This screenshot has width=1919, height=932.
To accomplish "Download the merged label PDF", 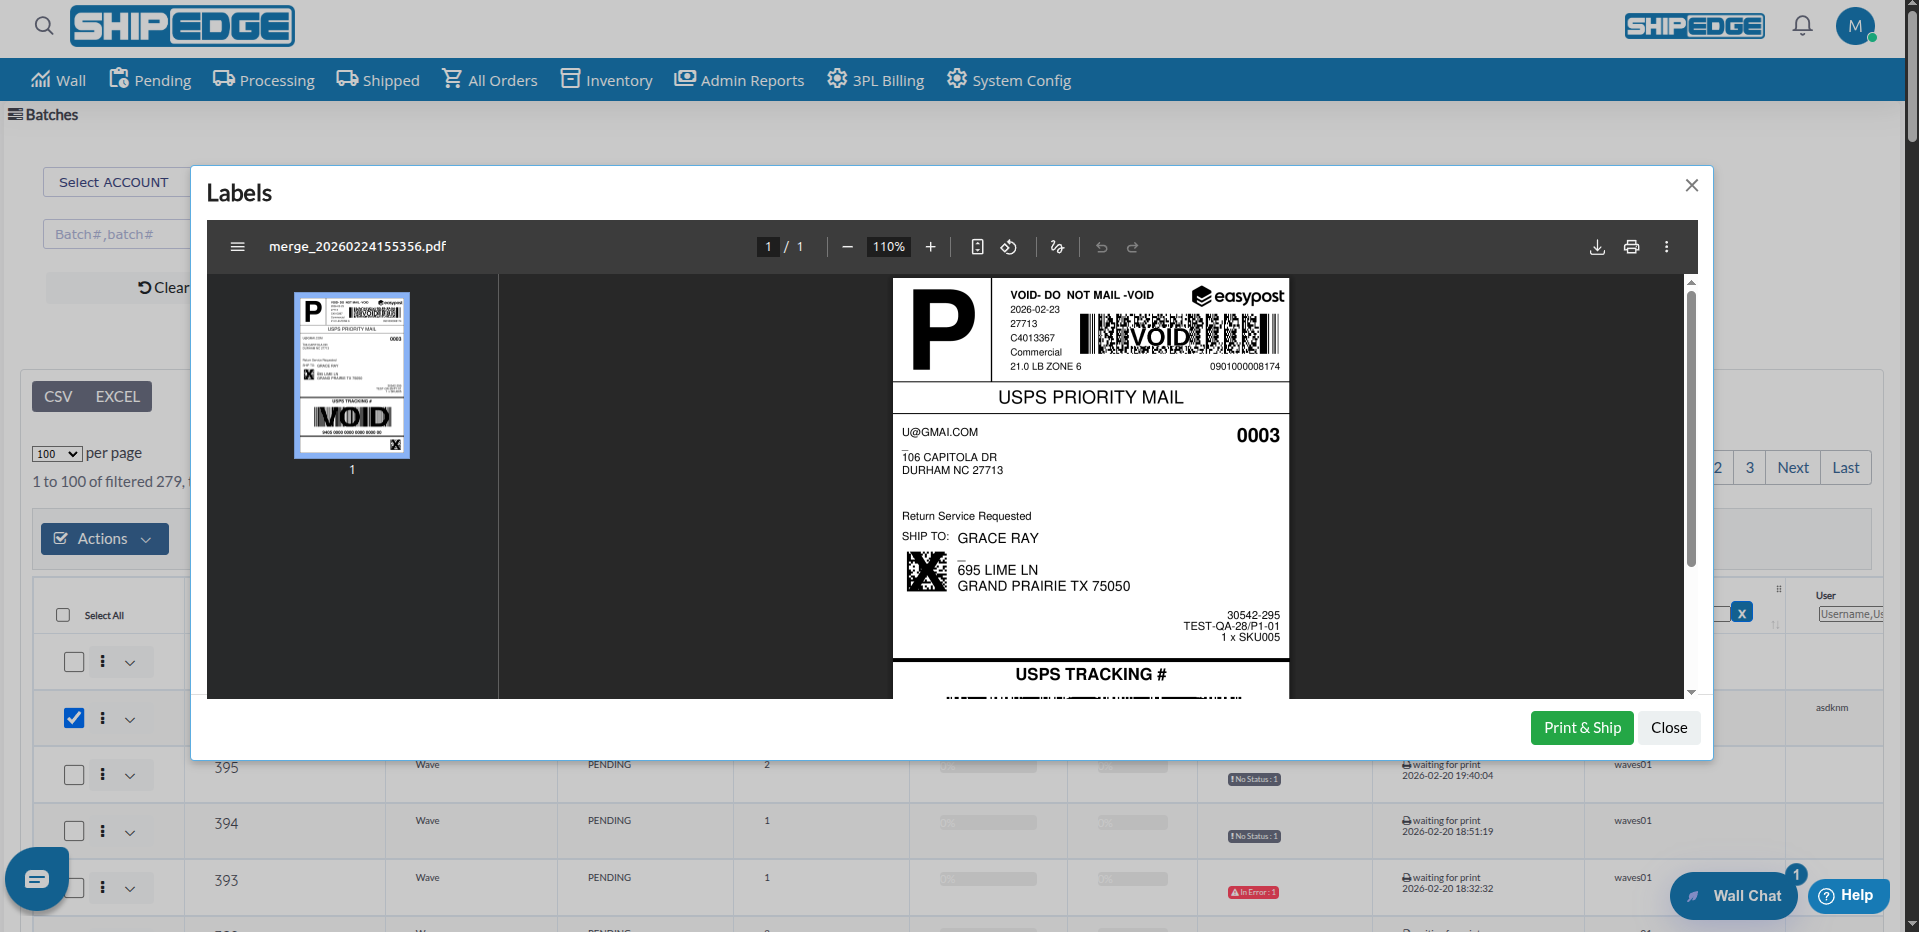I will [x=1597, y=247].
